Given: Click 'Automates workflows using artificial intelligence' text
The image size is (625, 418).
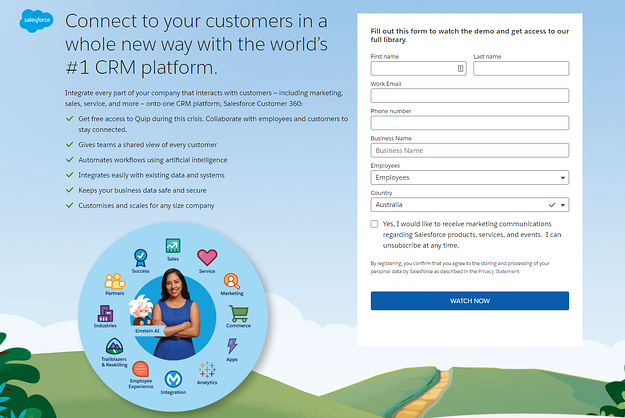Looking at the screenshot, I should pyautogui.click(x=153, y=160).
